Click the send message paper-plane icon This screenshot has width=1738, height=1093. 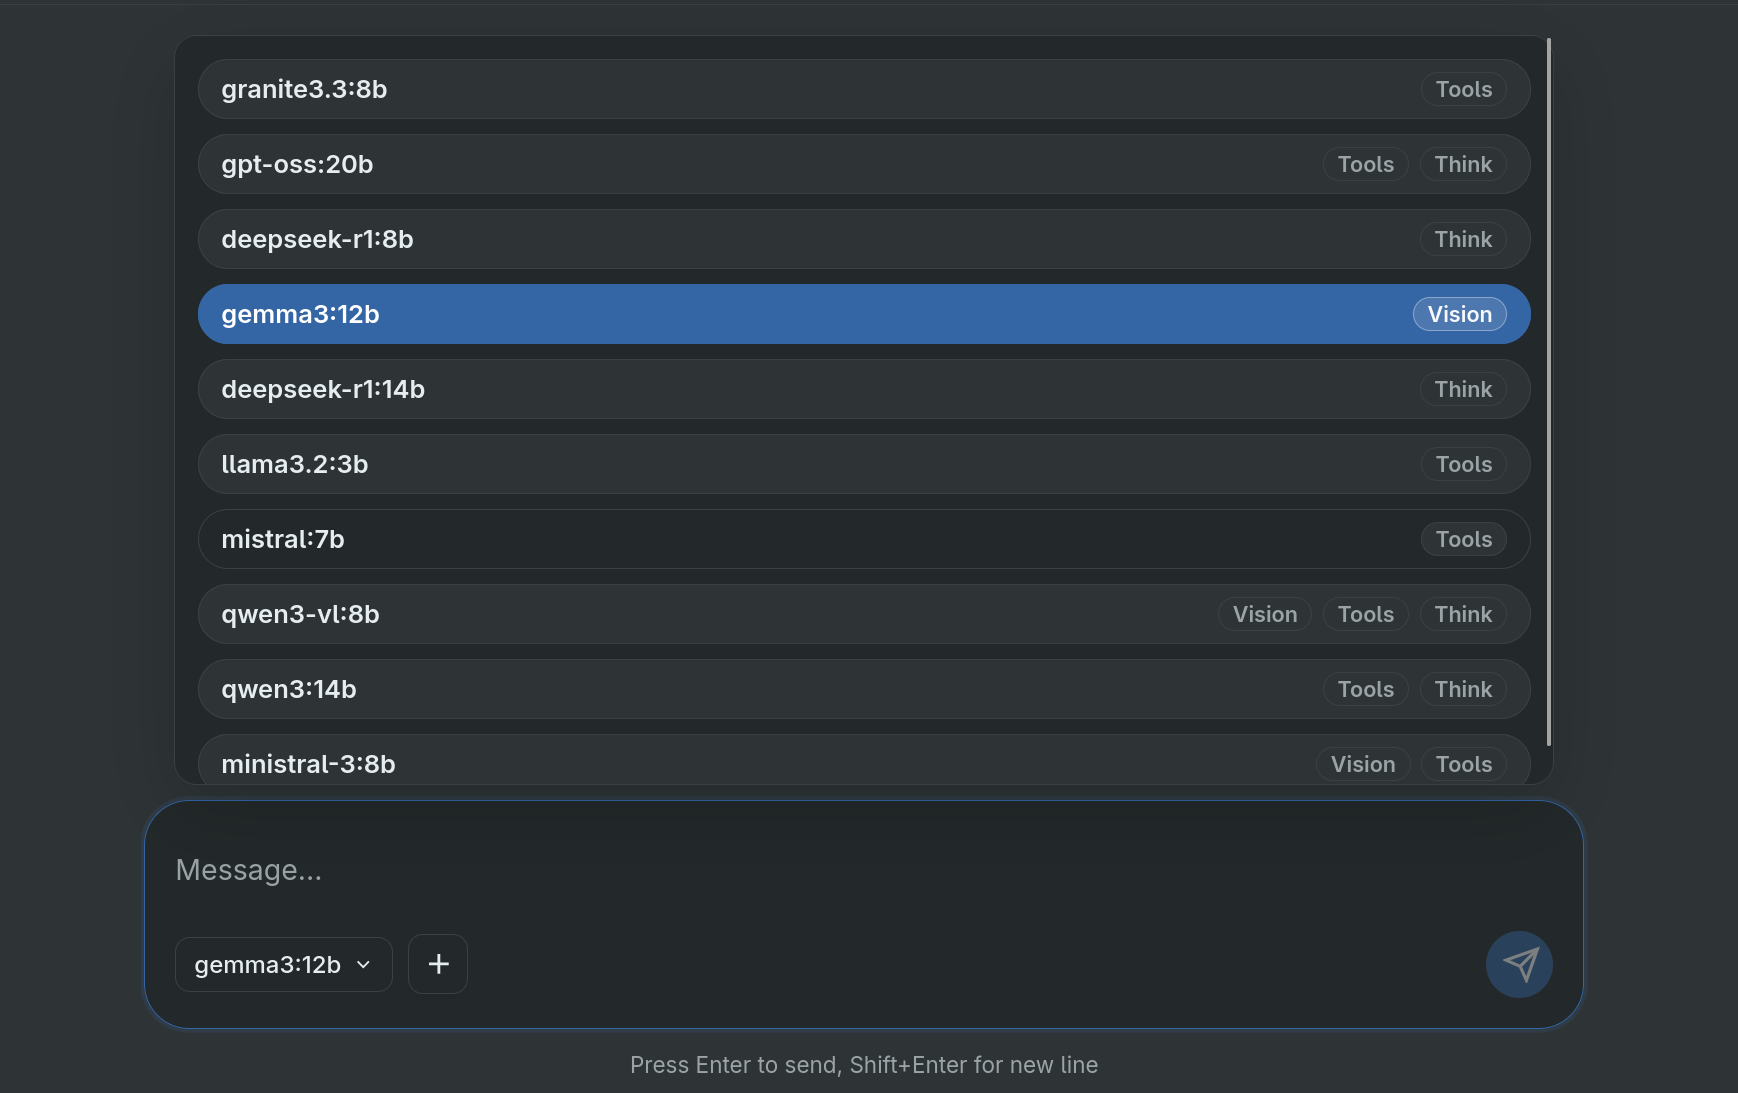coord(1519,964)
